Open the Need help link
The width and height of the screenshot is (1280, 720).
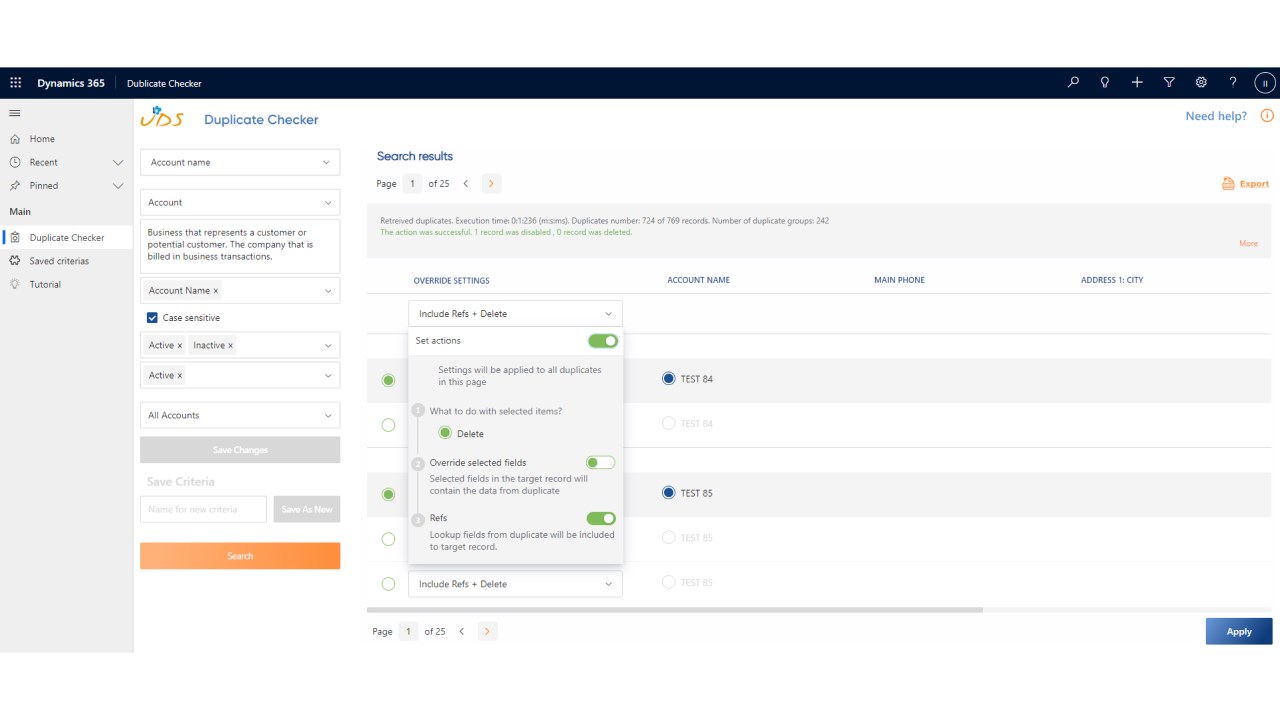(1216, 116)
